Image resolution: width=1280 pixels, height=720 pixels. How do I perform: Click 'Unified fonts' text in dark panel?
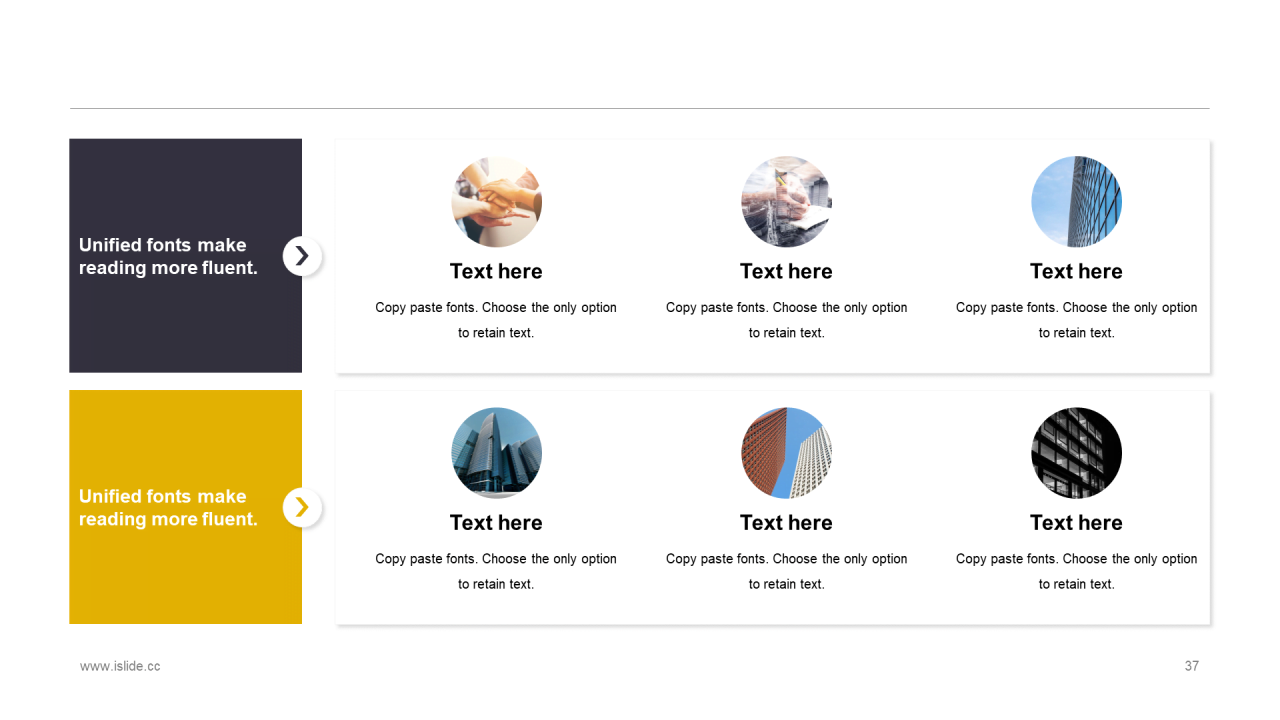pyautogui.click(x=168, y=256)
